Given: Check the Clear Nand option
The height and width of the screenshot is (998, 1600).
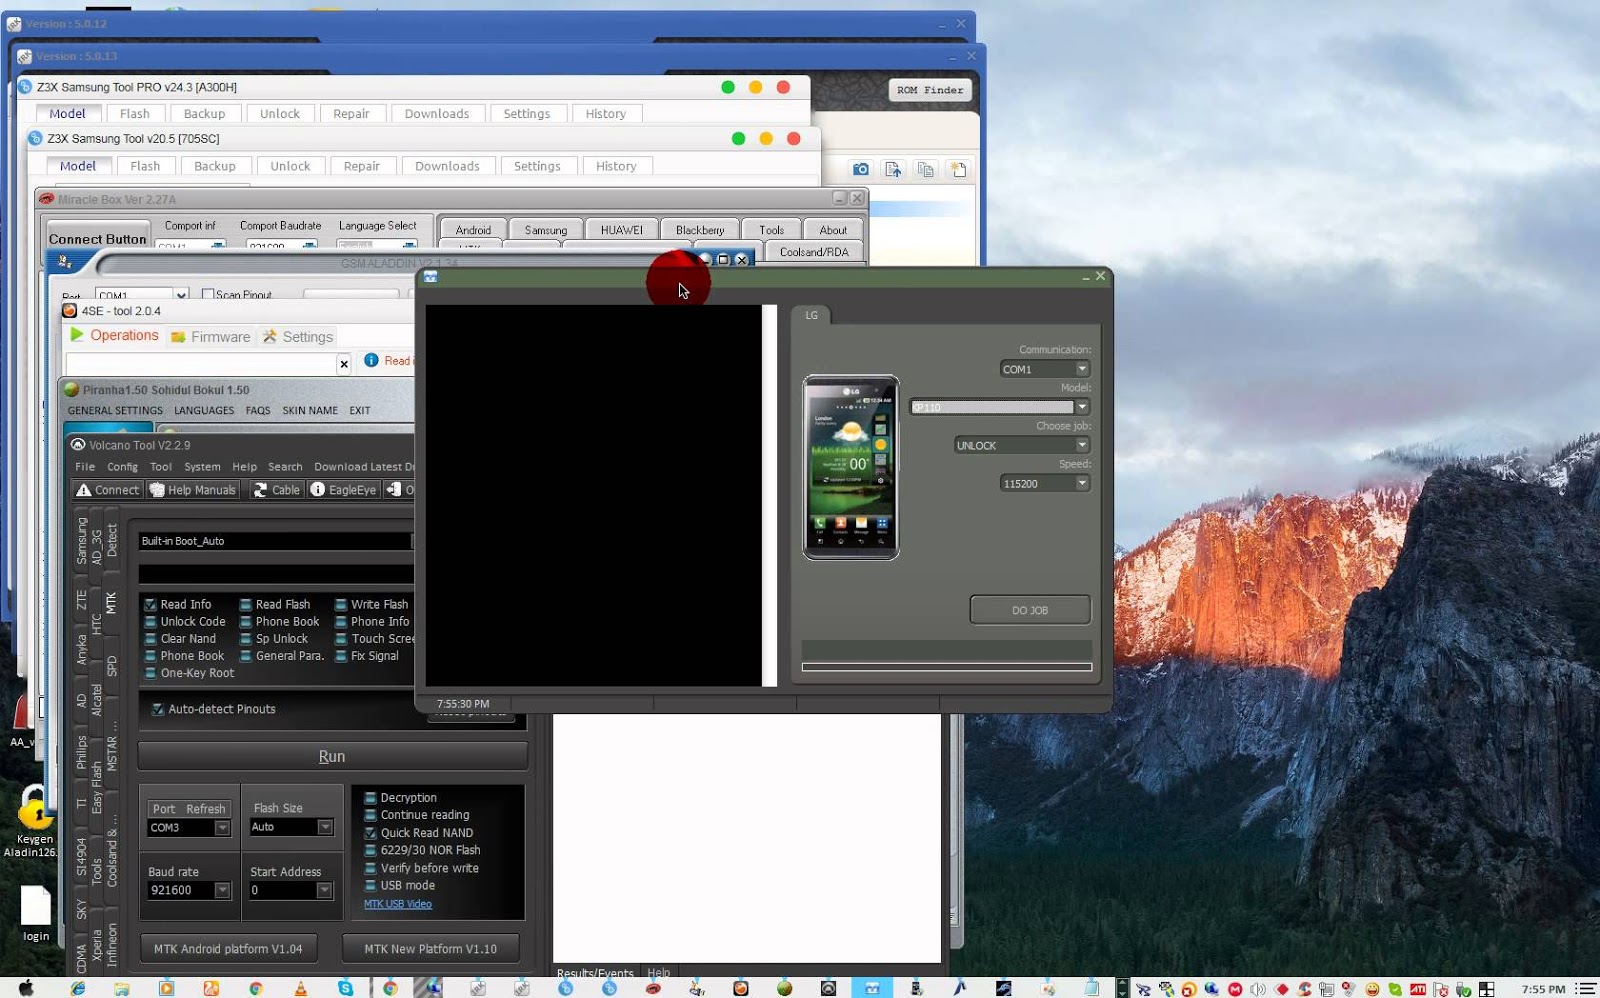Looking at the screenshot, I should coord(150,639).
